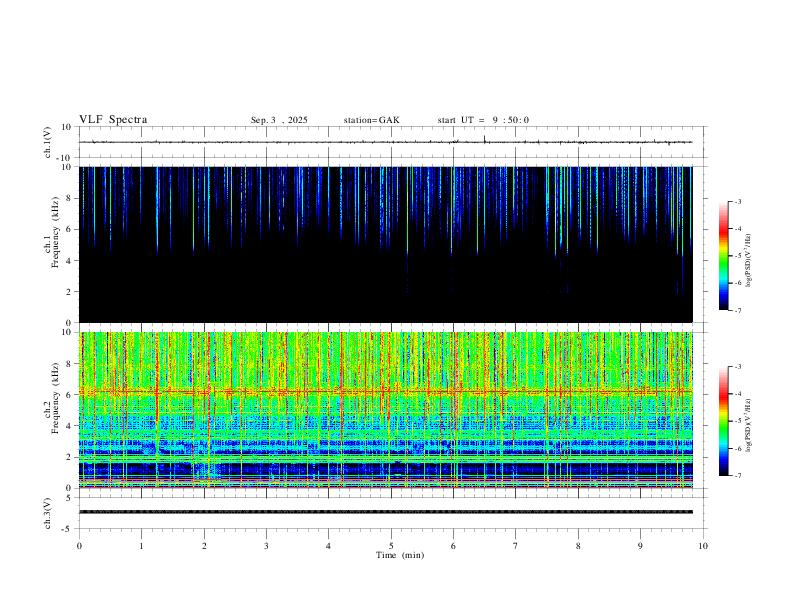The width and height of the screenshot is (792, 612).
Task: Click the 10 minute tick label on time axis
Action: click(x=703, y=546)
